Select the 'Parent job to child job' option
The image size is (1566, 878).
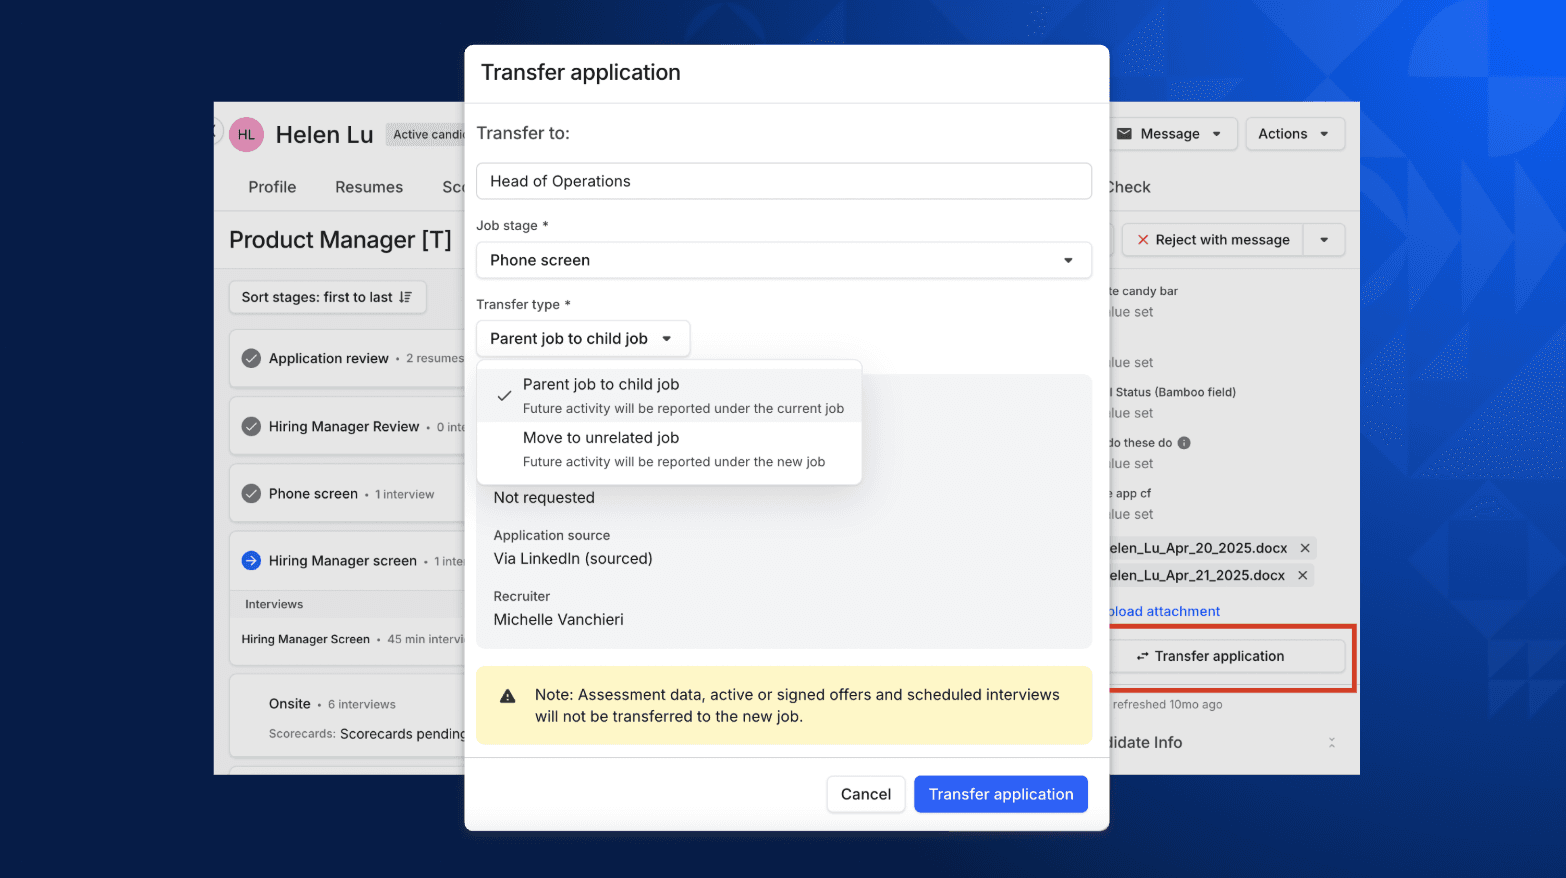[601, 384]
